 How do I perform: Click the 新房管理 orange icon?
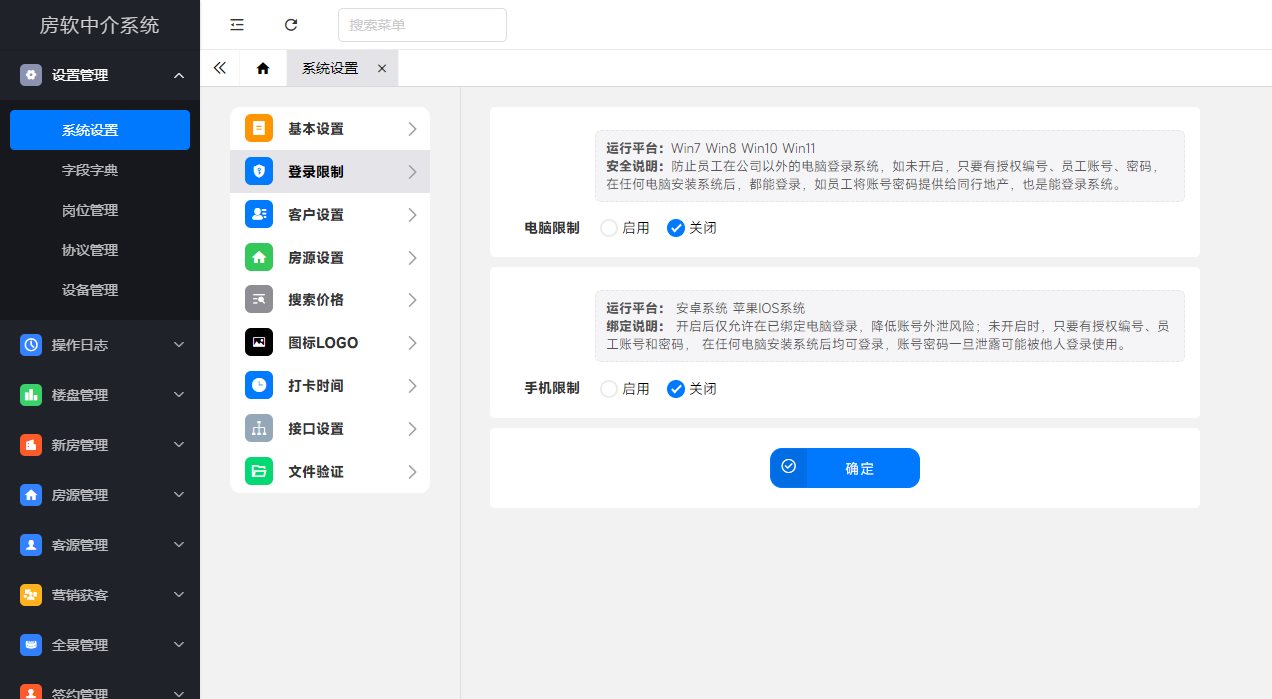pyautogui.click(x=31, y=445)
